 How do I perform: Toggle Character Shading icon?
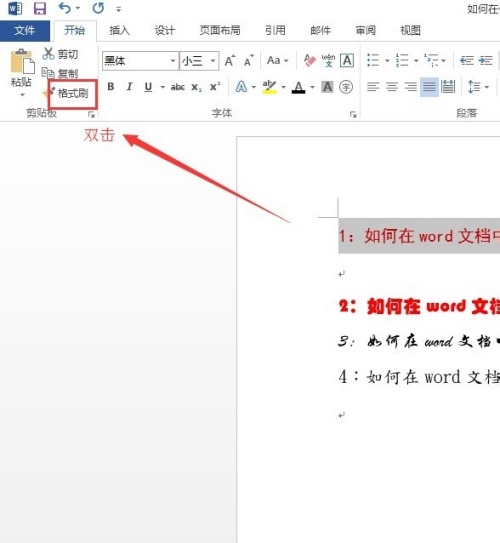tap(327, 87)
